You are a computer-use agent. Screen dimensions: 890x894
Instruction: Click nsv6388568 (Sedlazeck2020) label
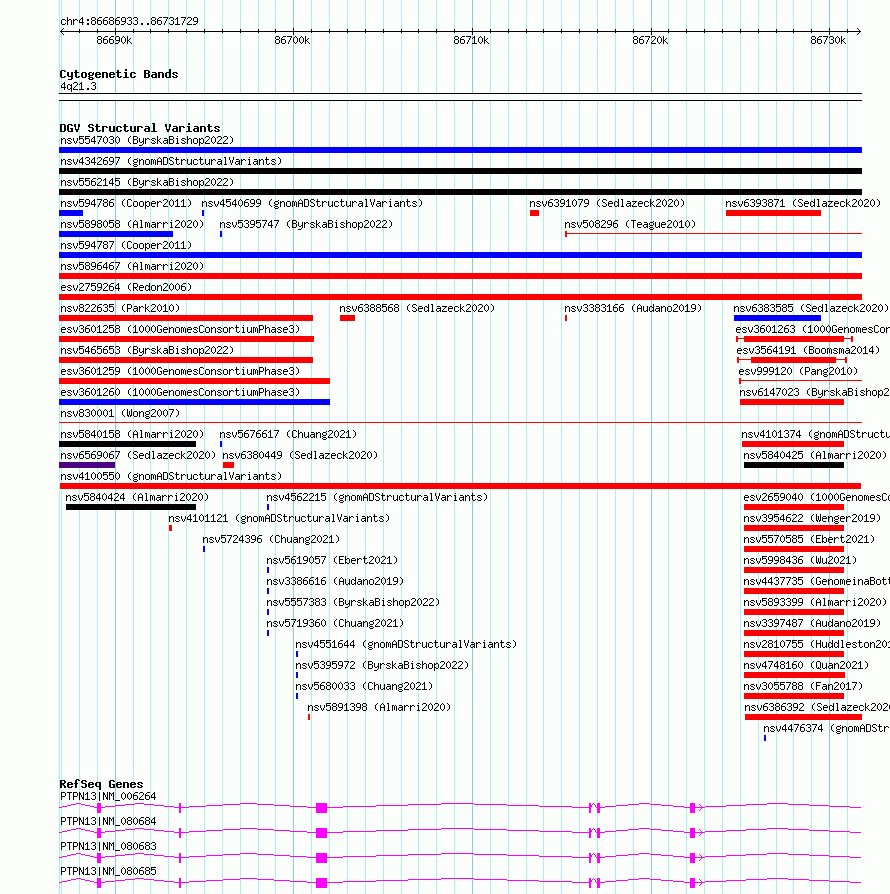tap(417, 308)
